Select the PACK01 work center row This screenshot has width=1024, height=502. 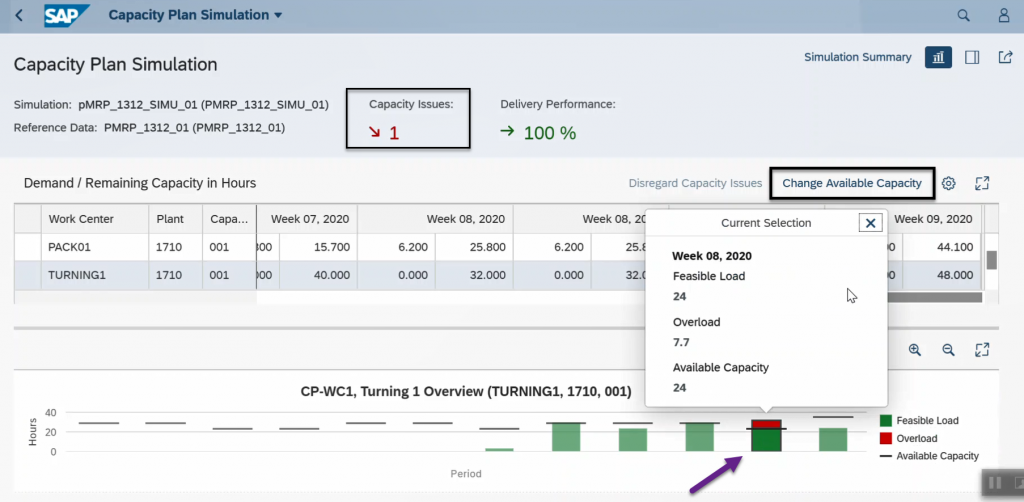tap(499, 247)
